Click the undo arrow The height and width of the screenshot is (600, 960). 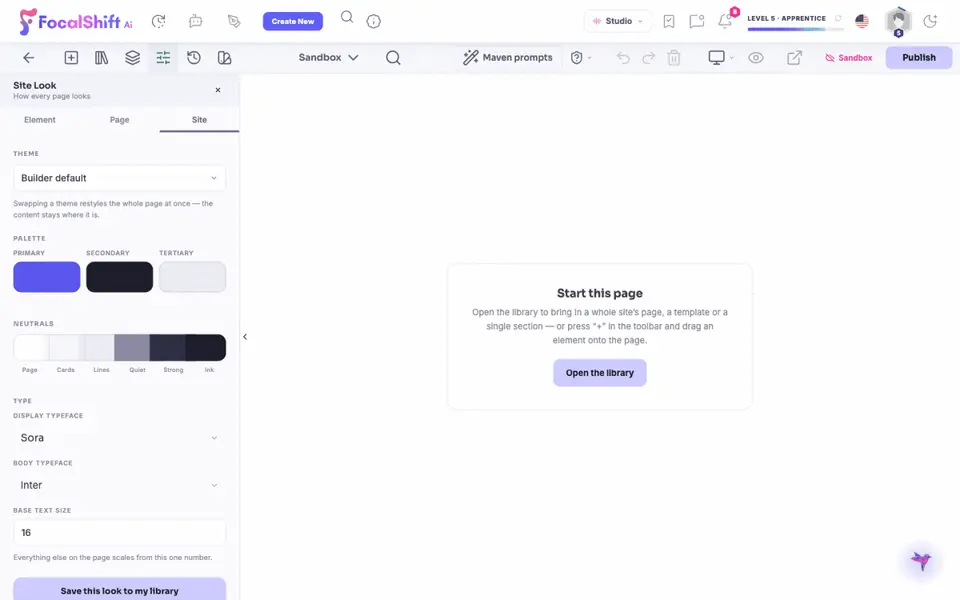click(x=623, y=58)
